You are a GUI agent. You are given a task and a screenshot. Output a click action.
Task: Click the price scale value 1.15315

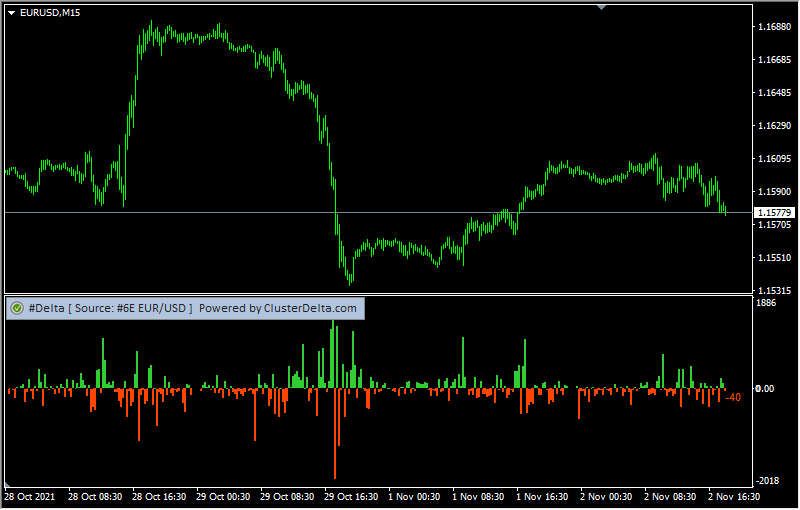coord(774,290)
